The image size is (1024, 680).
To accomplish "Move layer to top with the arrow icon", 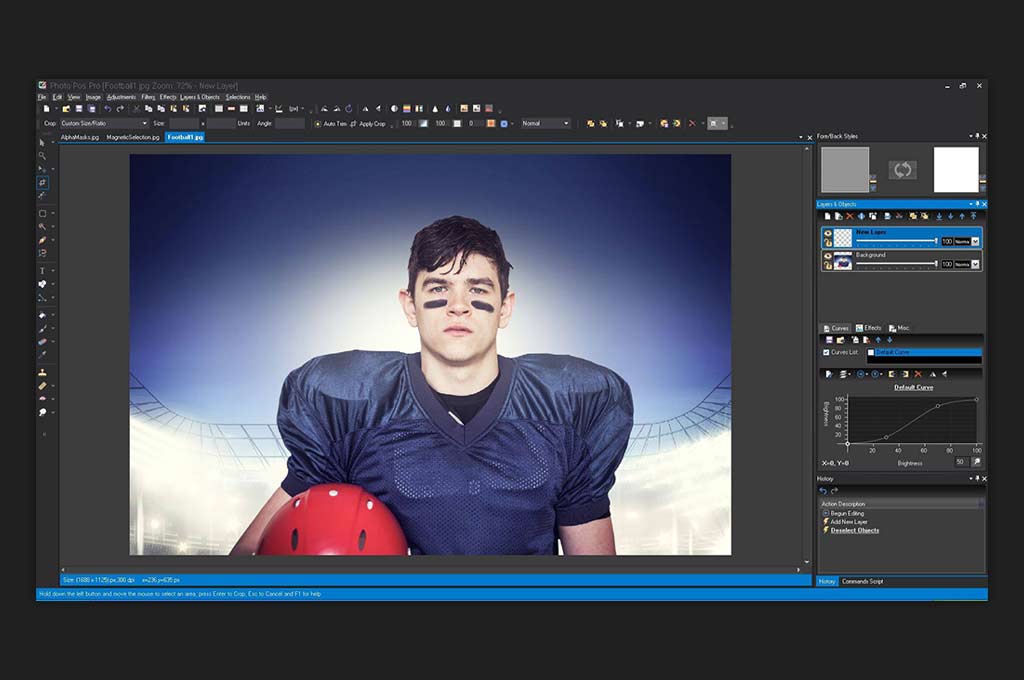I will tap(973, 216).
